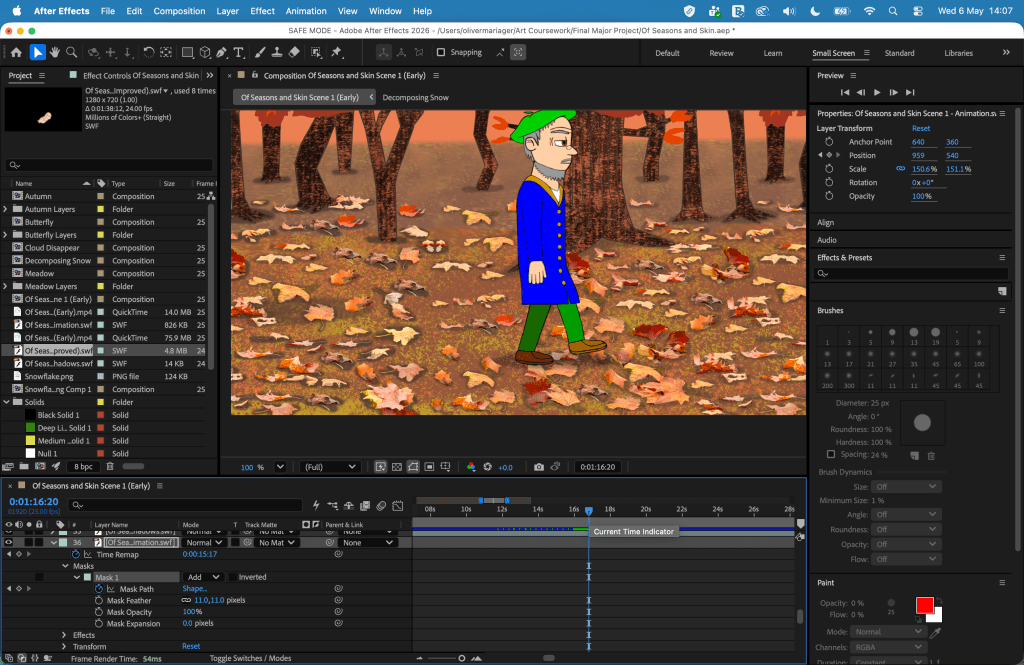Viewport: 1024px width, 665px height.
Task: Click the Shape... value for Mask Path
Action: click(x=195, y=589)
